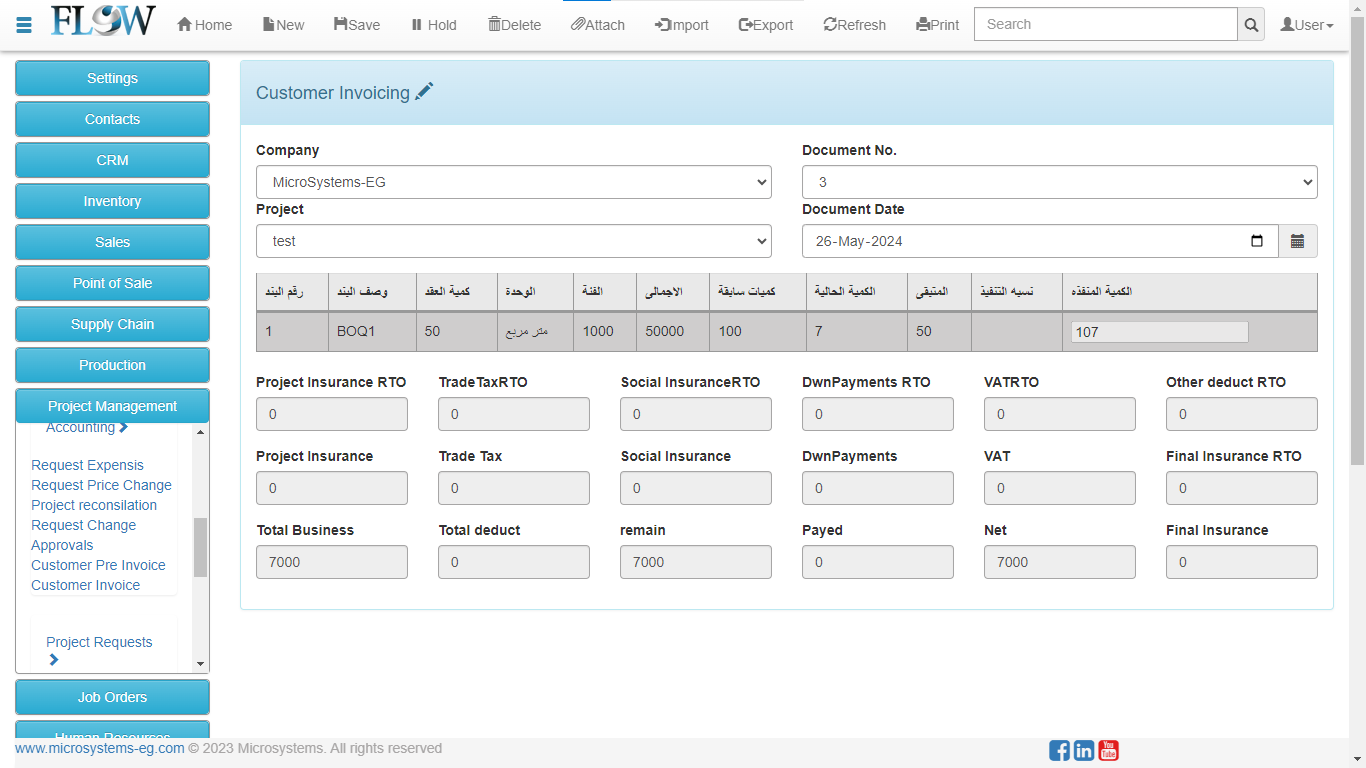
Task: Click the search magnifier button
Action: coord(1250,25)
